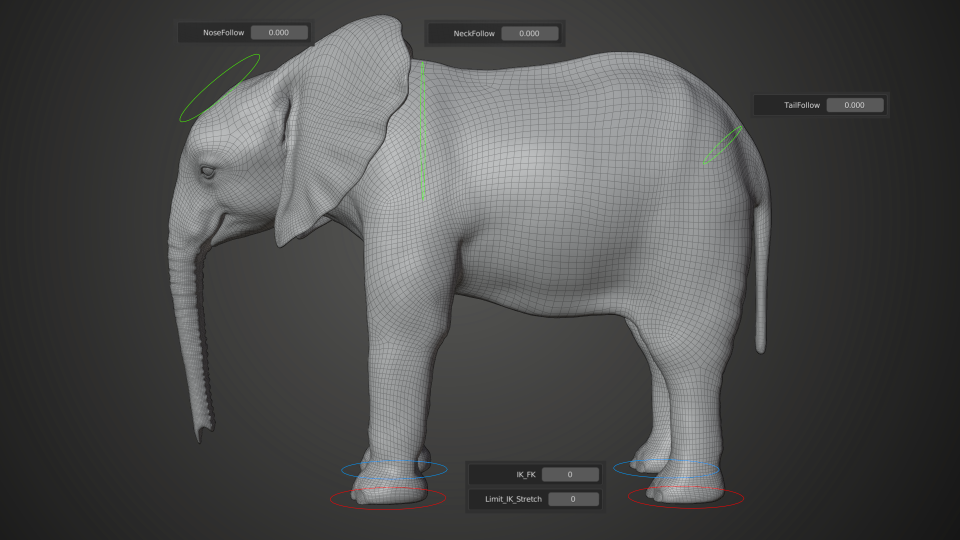
Task: Click the NoseFollow 0.000 value slider
Action: (279, 32)
